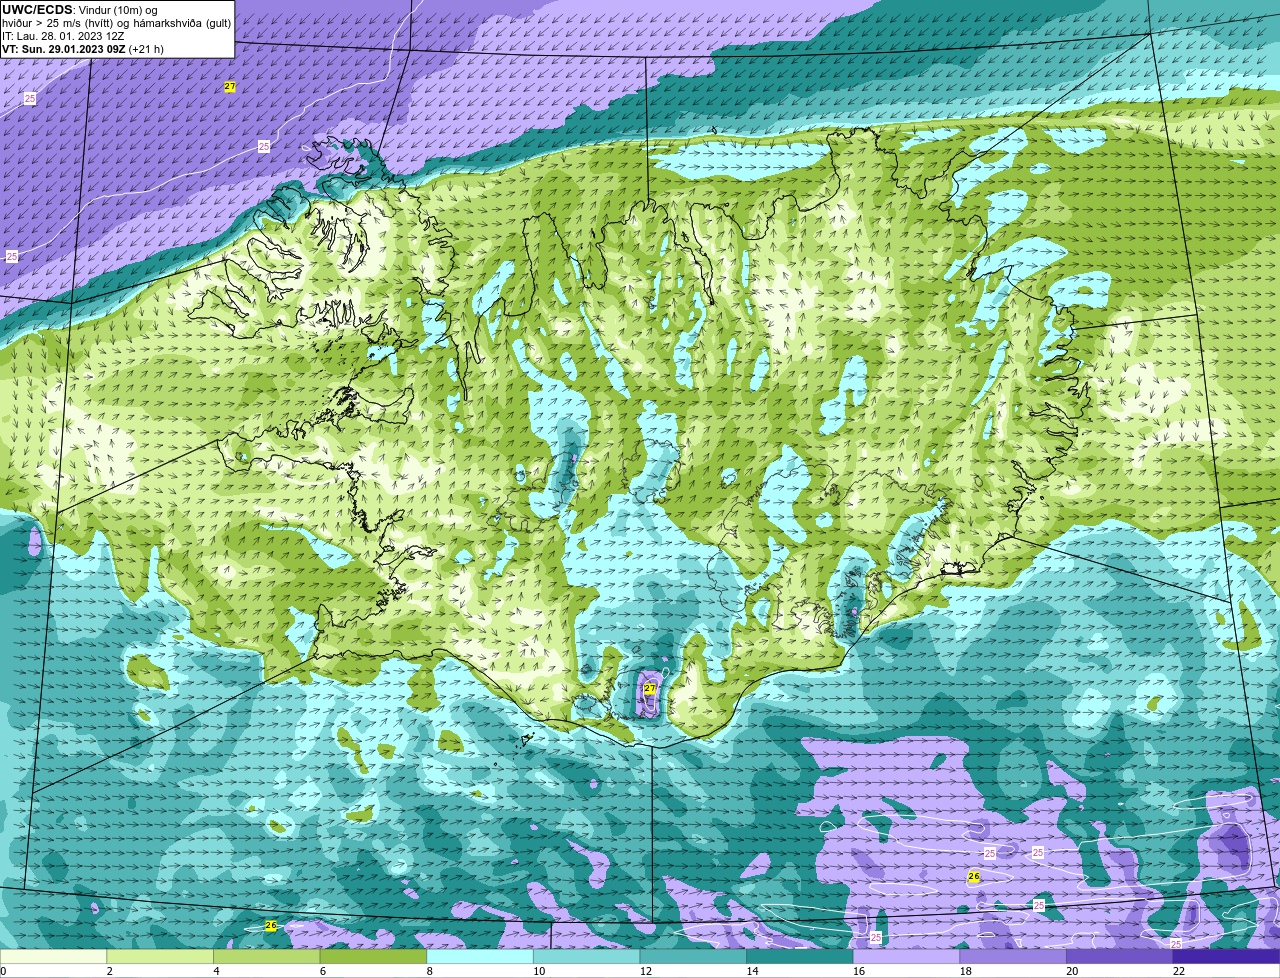Viewport: 1280px width, 978px height.
Task: Click the legend tick label '16'
Action: (x=858, y=971)
